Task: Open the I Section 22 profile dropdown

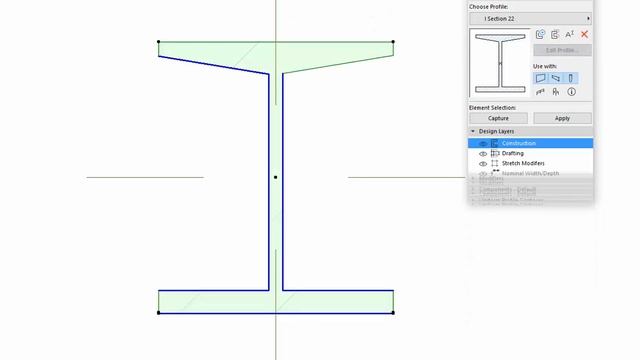Action: [530, 19]
